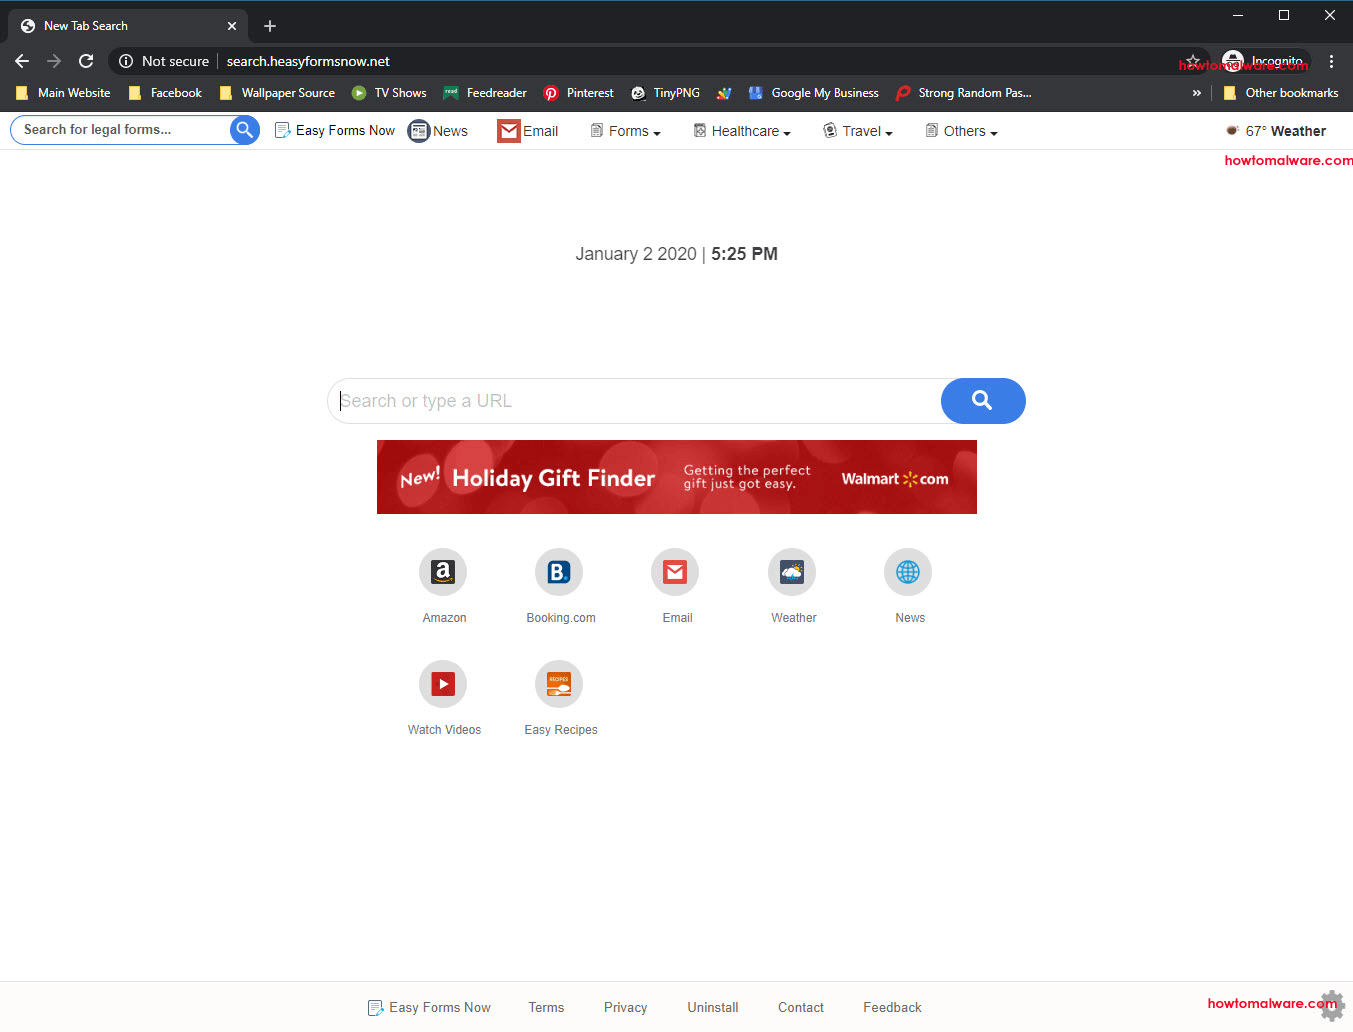
Task: Expand the Healthcare dropdown
Action: pos(742,131)
